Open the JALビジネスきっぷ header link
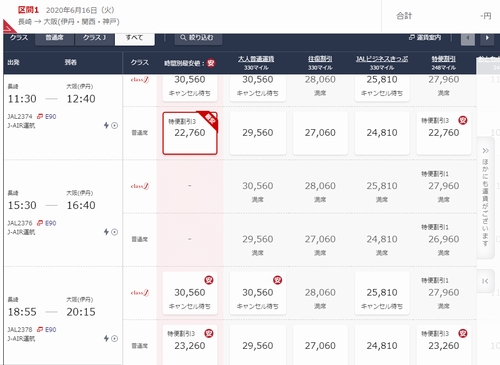 (382, 59)
